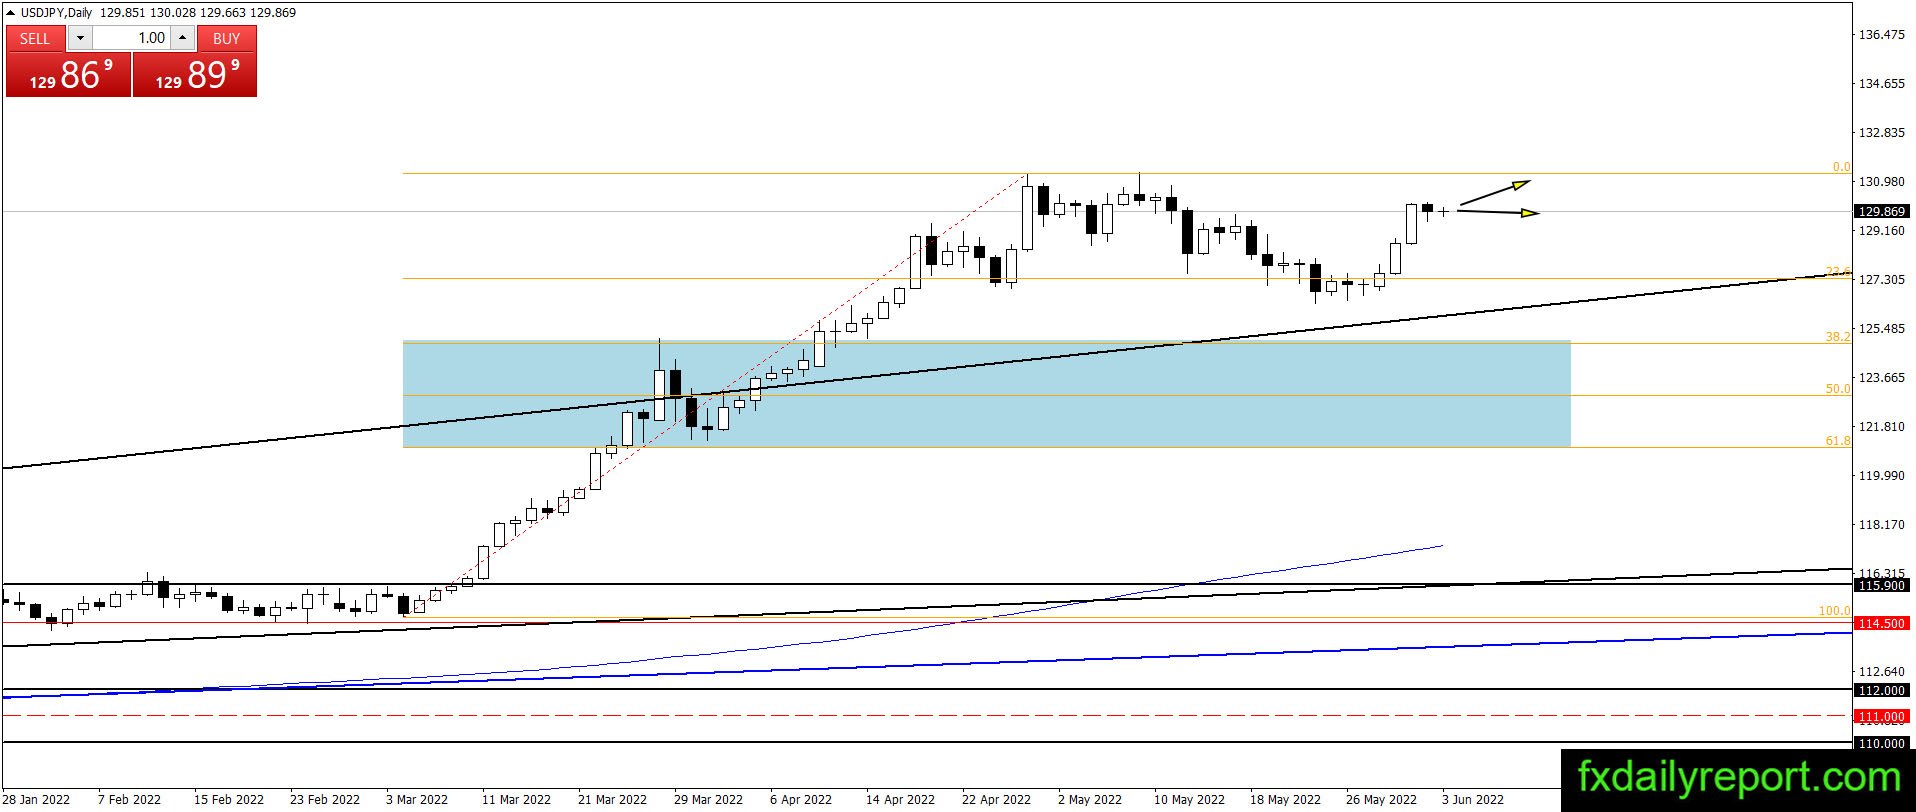1916x812 pixels.
Task: Click the 130.980 price axis label
Action: point(1881,182)
